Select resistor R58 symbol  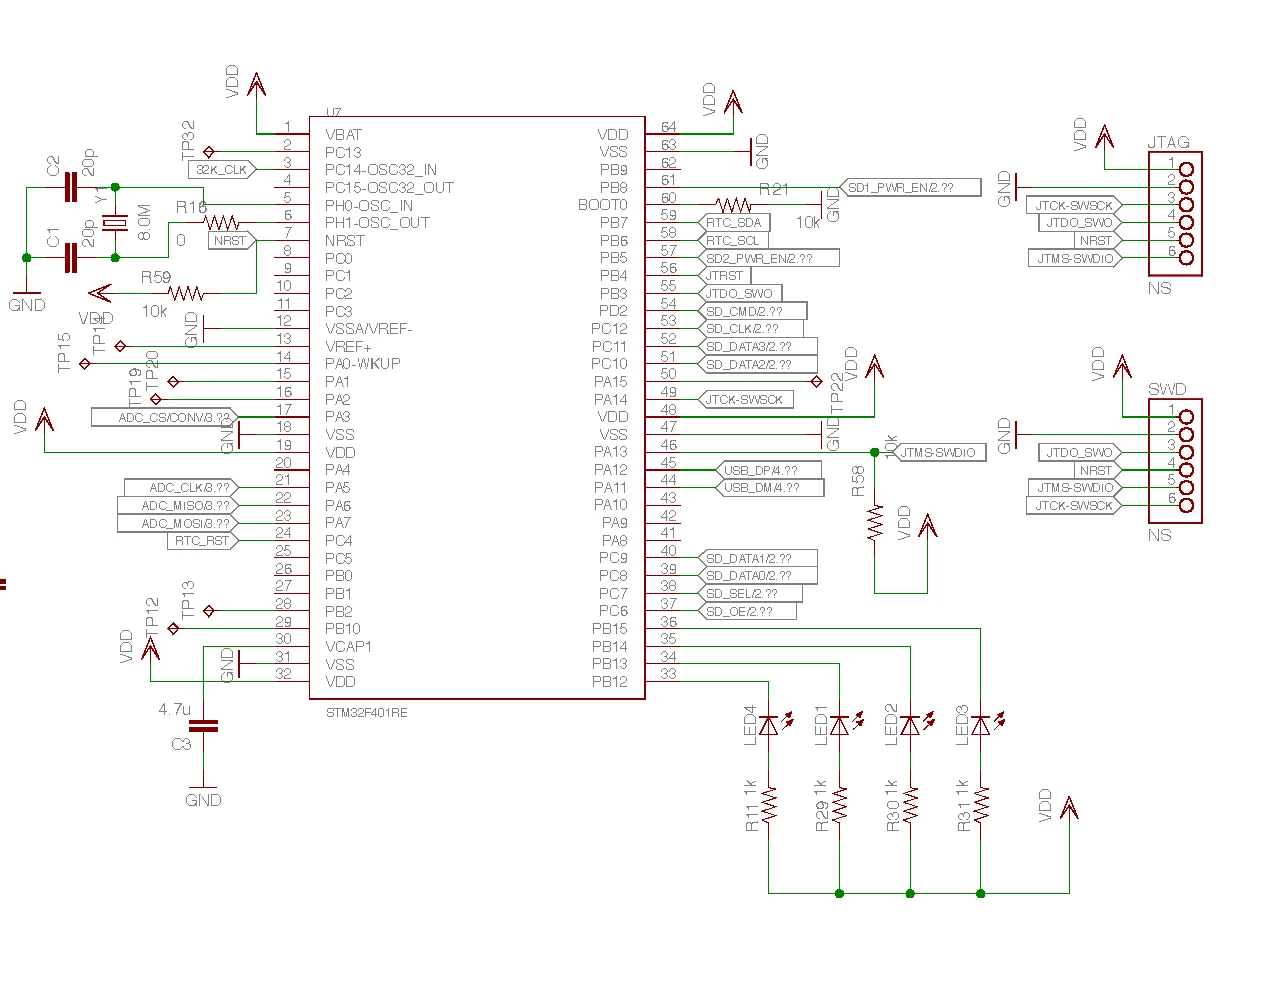pyautogui.click(x=875, y=523)
